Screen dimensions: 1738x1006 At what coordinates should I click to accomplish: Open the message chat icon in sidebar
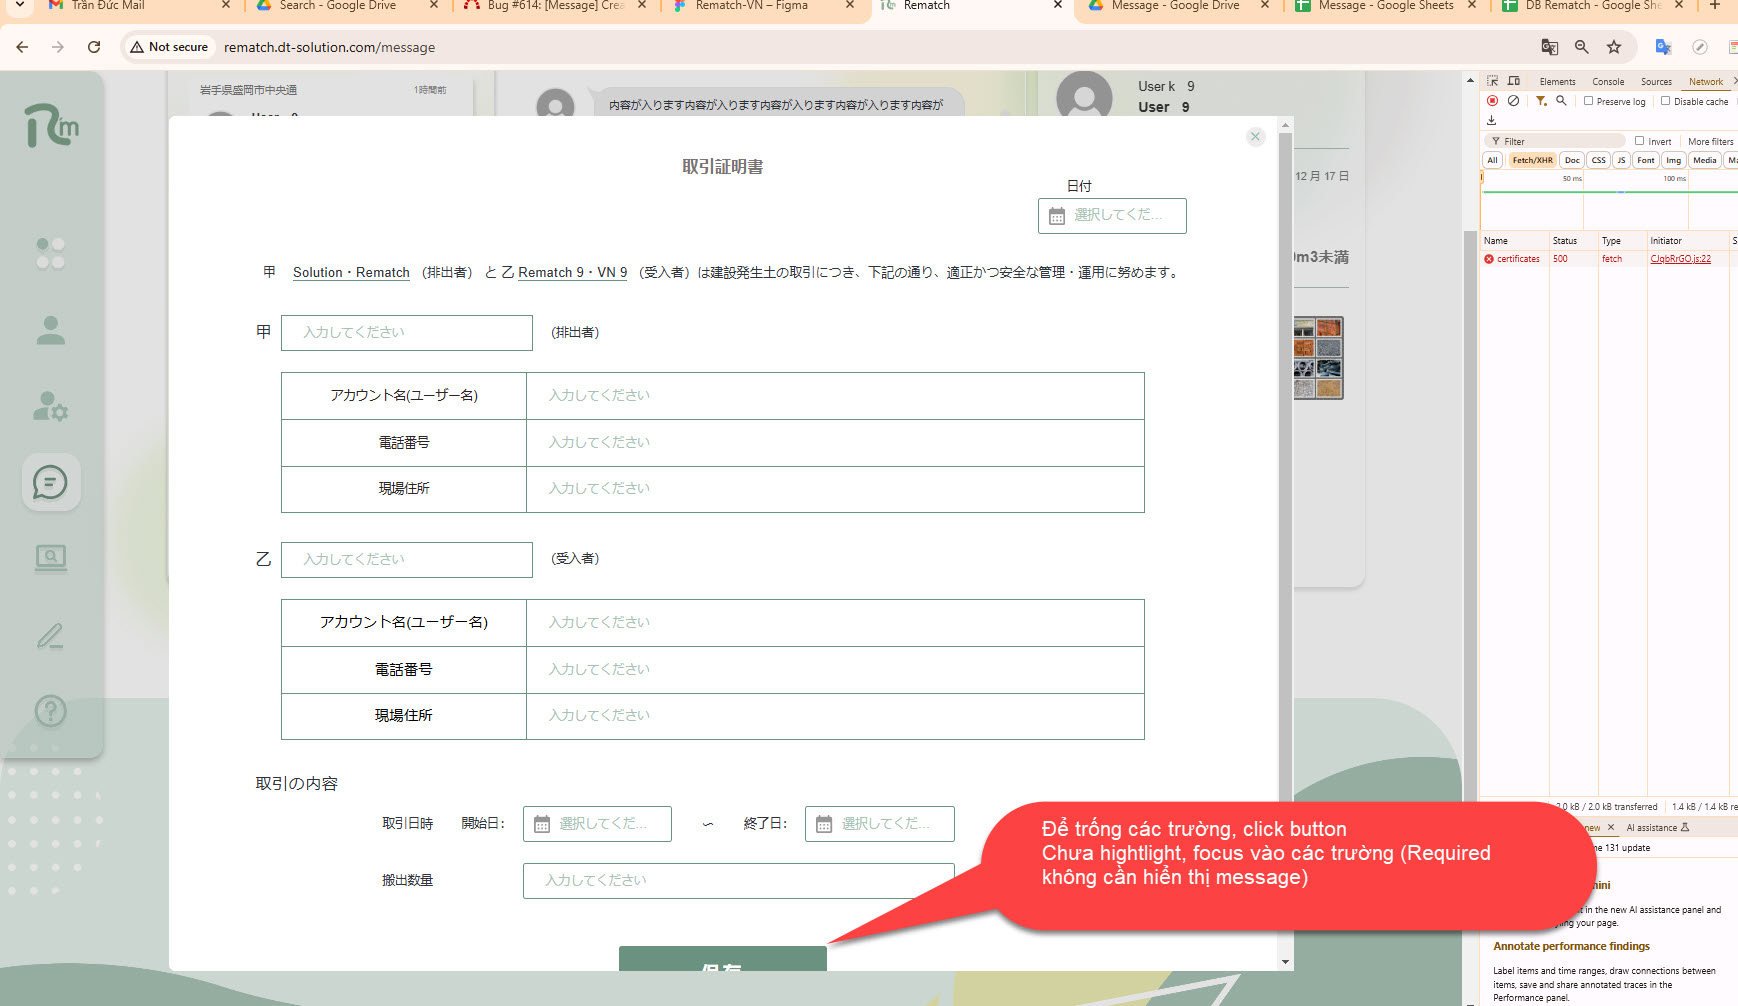pyautogui.click(x=50, y=483)
